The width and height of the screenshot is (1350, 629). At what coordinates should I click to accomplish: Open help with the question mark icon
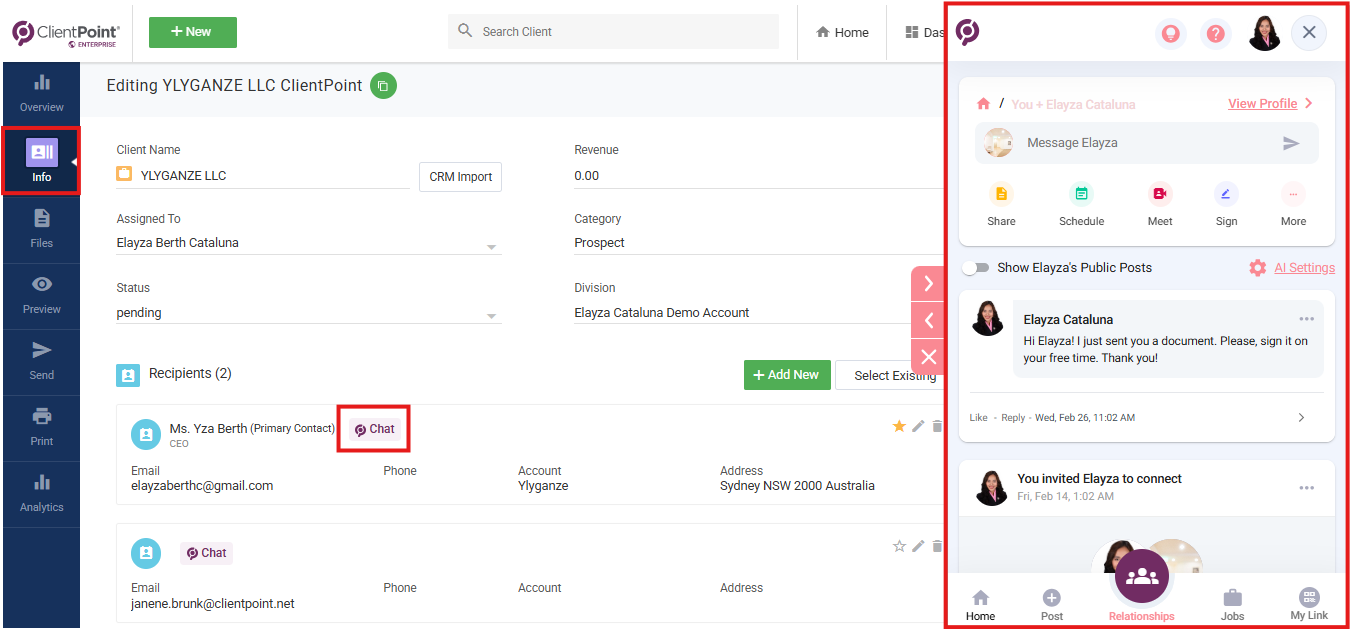coord(1215,34)
